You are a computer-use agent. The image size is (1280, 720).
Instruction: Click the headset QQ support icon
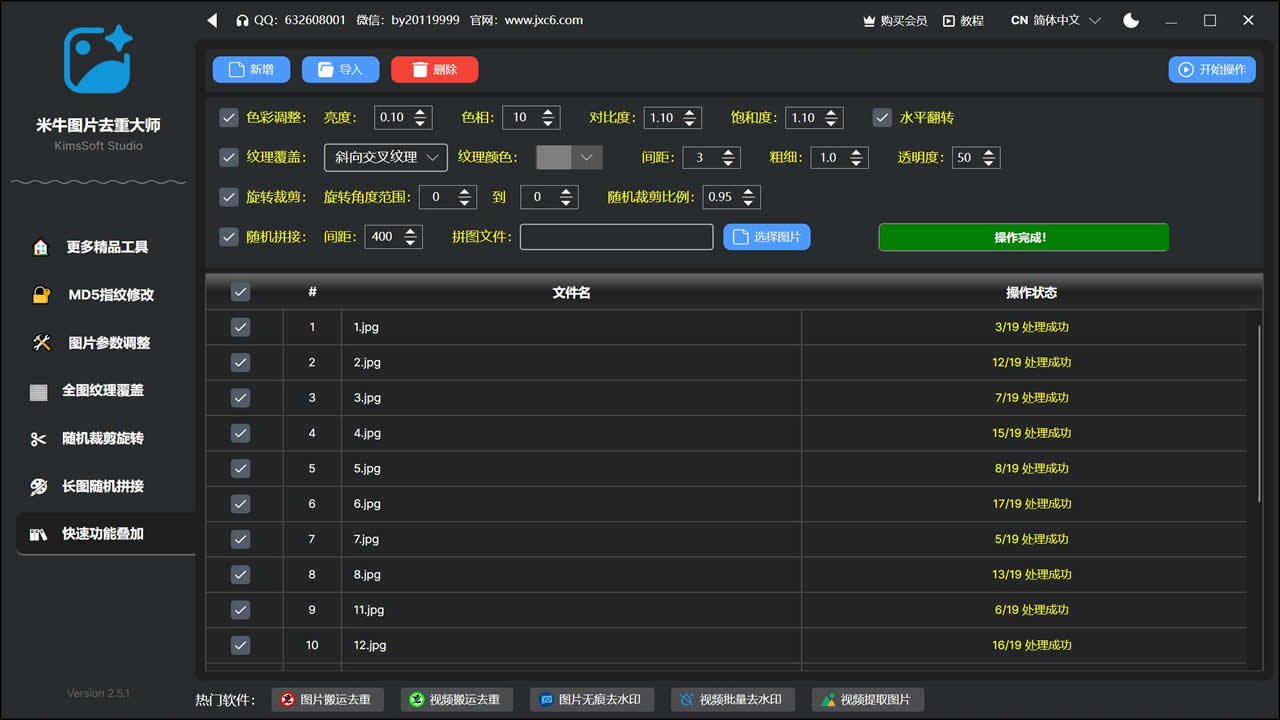click(242, 20)
